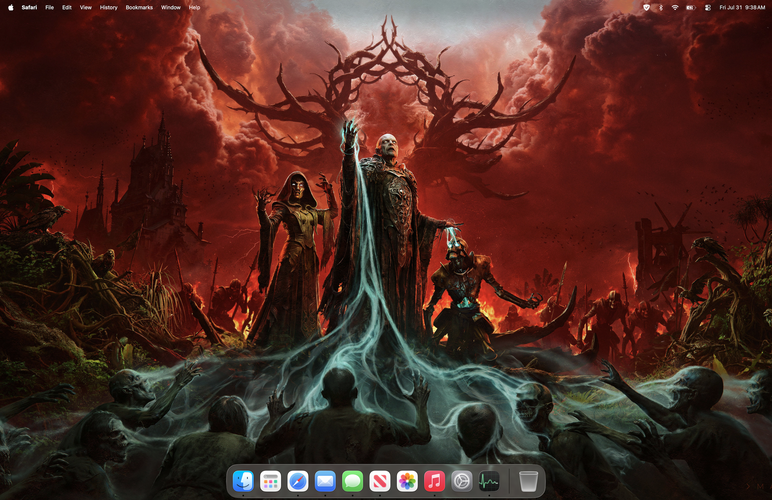Click the shield VPN icon in menu bar
Screen dimensions: 772x500
click(x=646, y=7)
